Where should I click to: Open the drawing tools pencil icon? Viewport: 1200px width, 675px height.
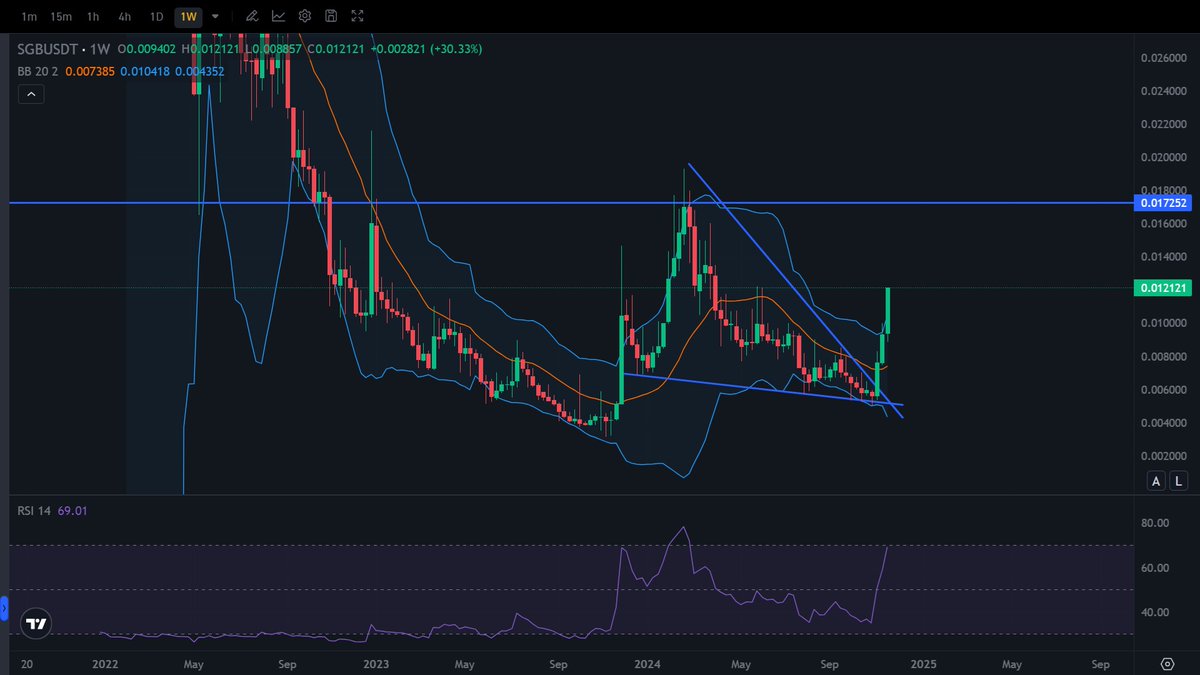(251, 16)
